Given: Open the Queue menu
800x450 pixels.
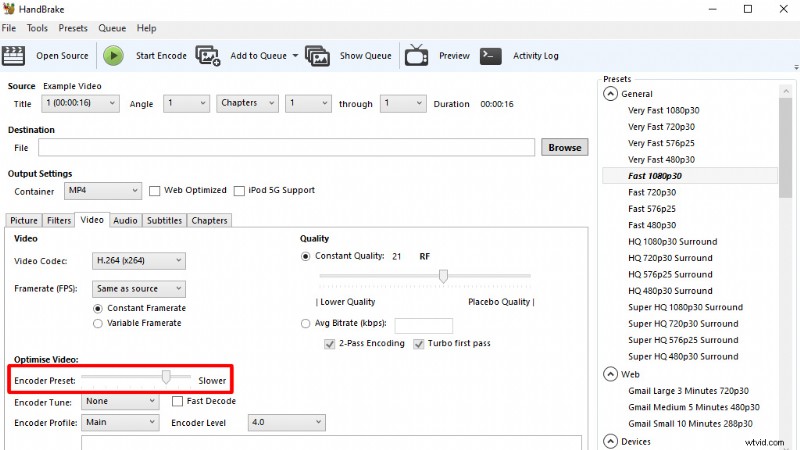Looking at the screenshot, I should click(112, 28).
